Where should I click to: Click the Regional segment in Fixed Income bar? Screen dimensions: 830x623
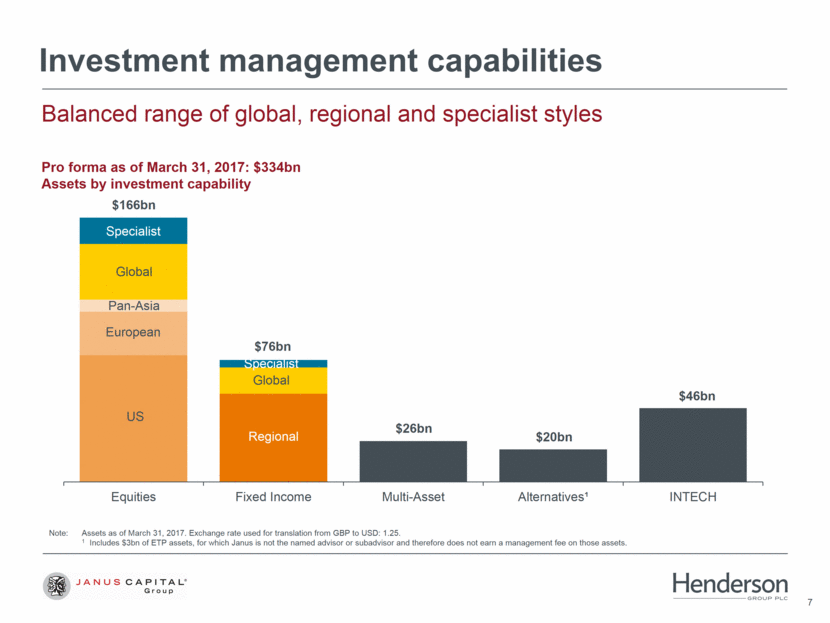pyautogui.click(x=273, y=438)
